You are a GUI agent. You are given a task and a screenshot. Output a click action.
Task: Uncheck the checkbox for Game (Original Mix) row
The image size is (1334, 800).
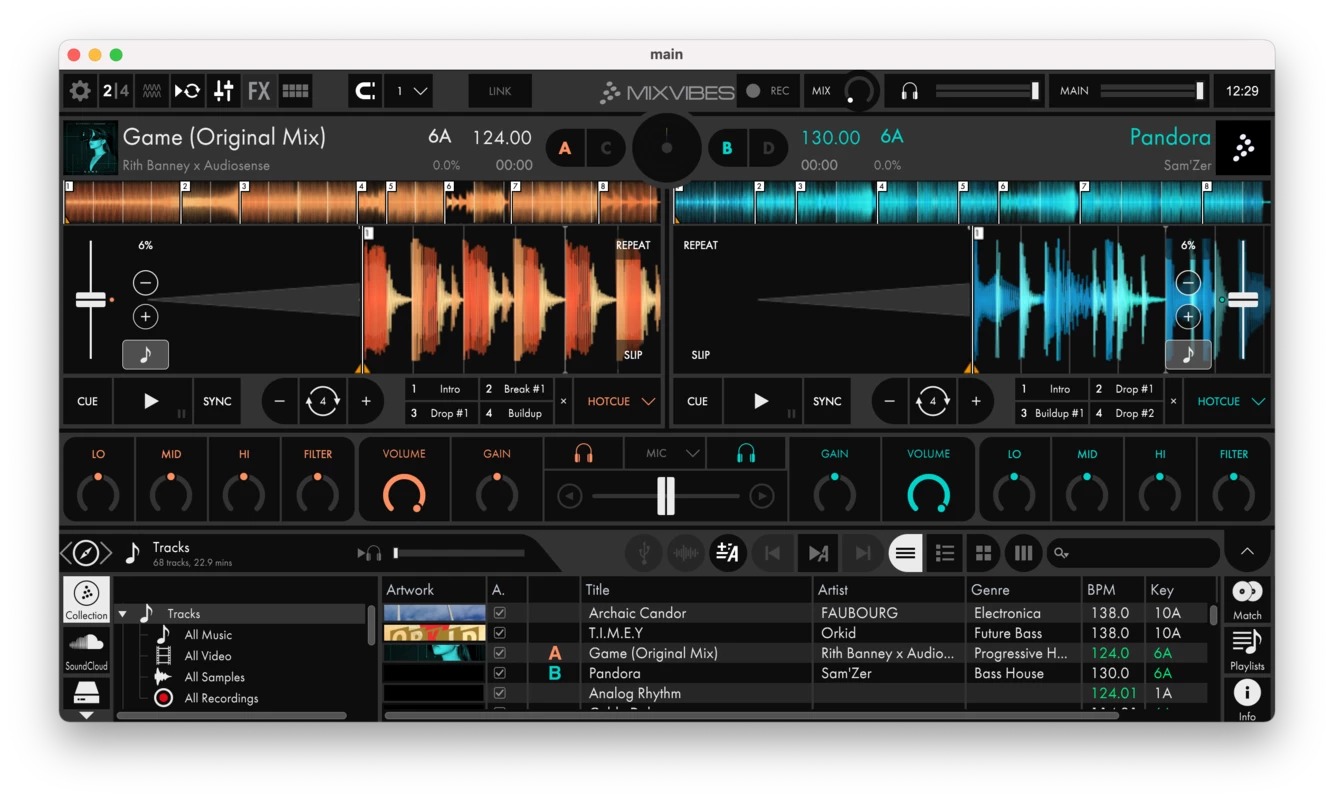(500, 653)
